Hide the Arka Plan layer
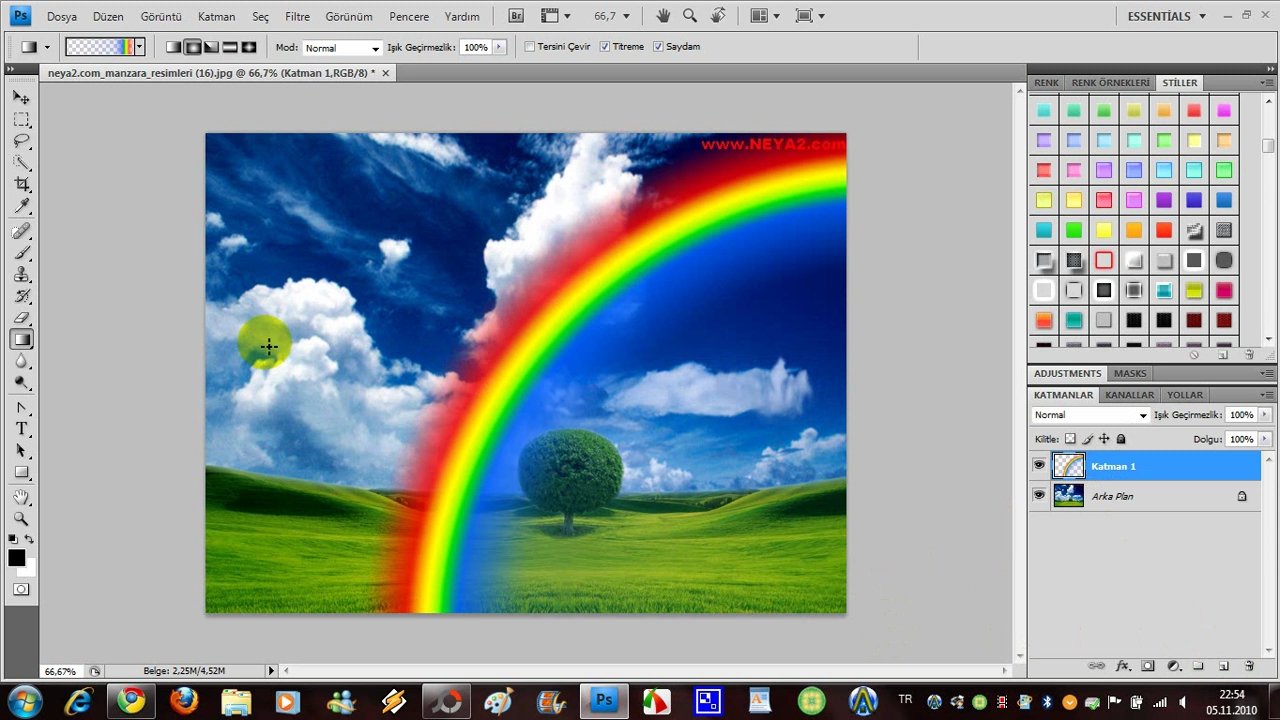Screen dimensions: 1280x720 (x=1039, y=496)
